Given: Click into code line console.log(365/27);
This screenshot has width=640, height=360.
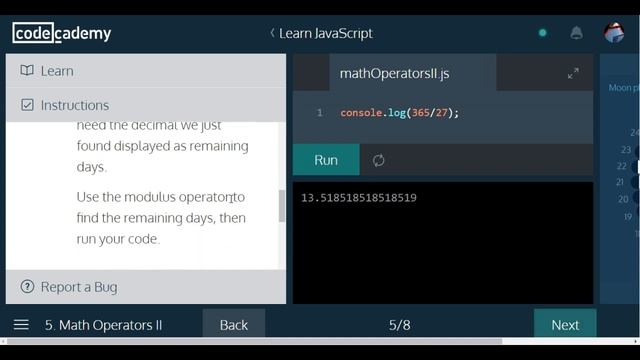Looking at the screenshot, I should pyautogui.click(x=400, y=113).
